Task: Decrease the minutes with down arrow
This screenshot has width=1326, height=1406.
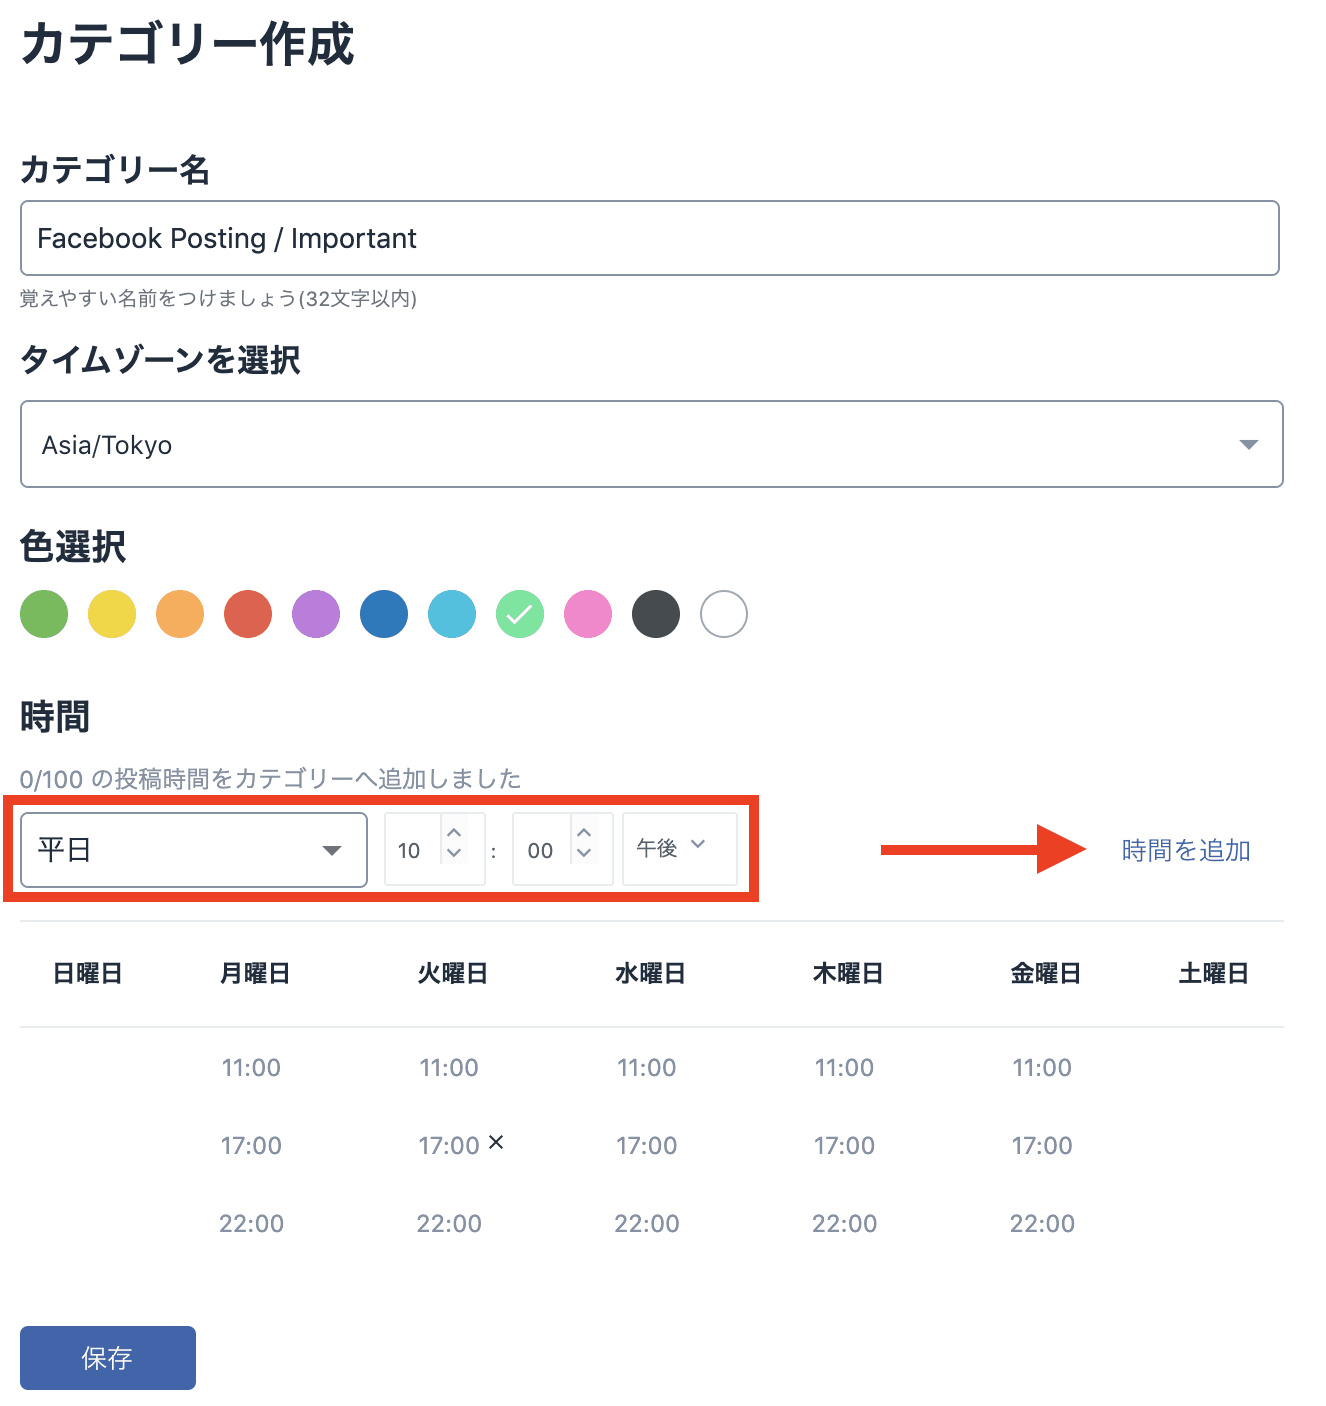Action: tap(584, 853)
